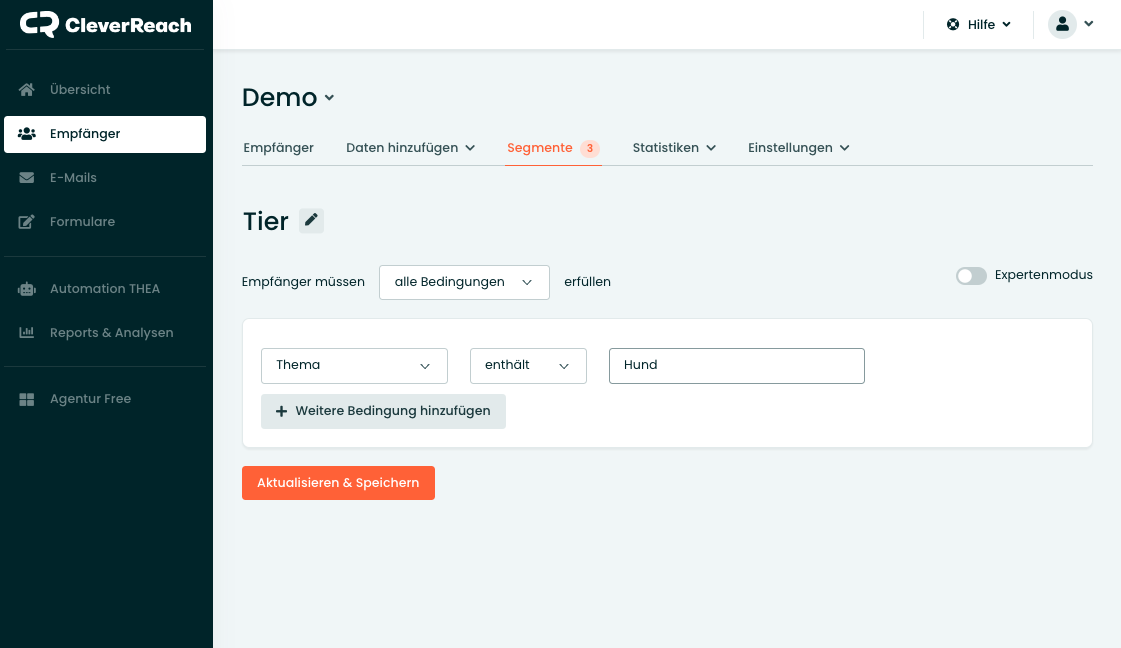Click the globe icon next to Hilfe

coord(952,24)
